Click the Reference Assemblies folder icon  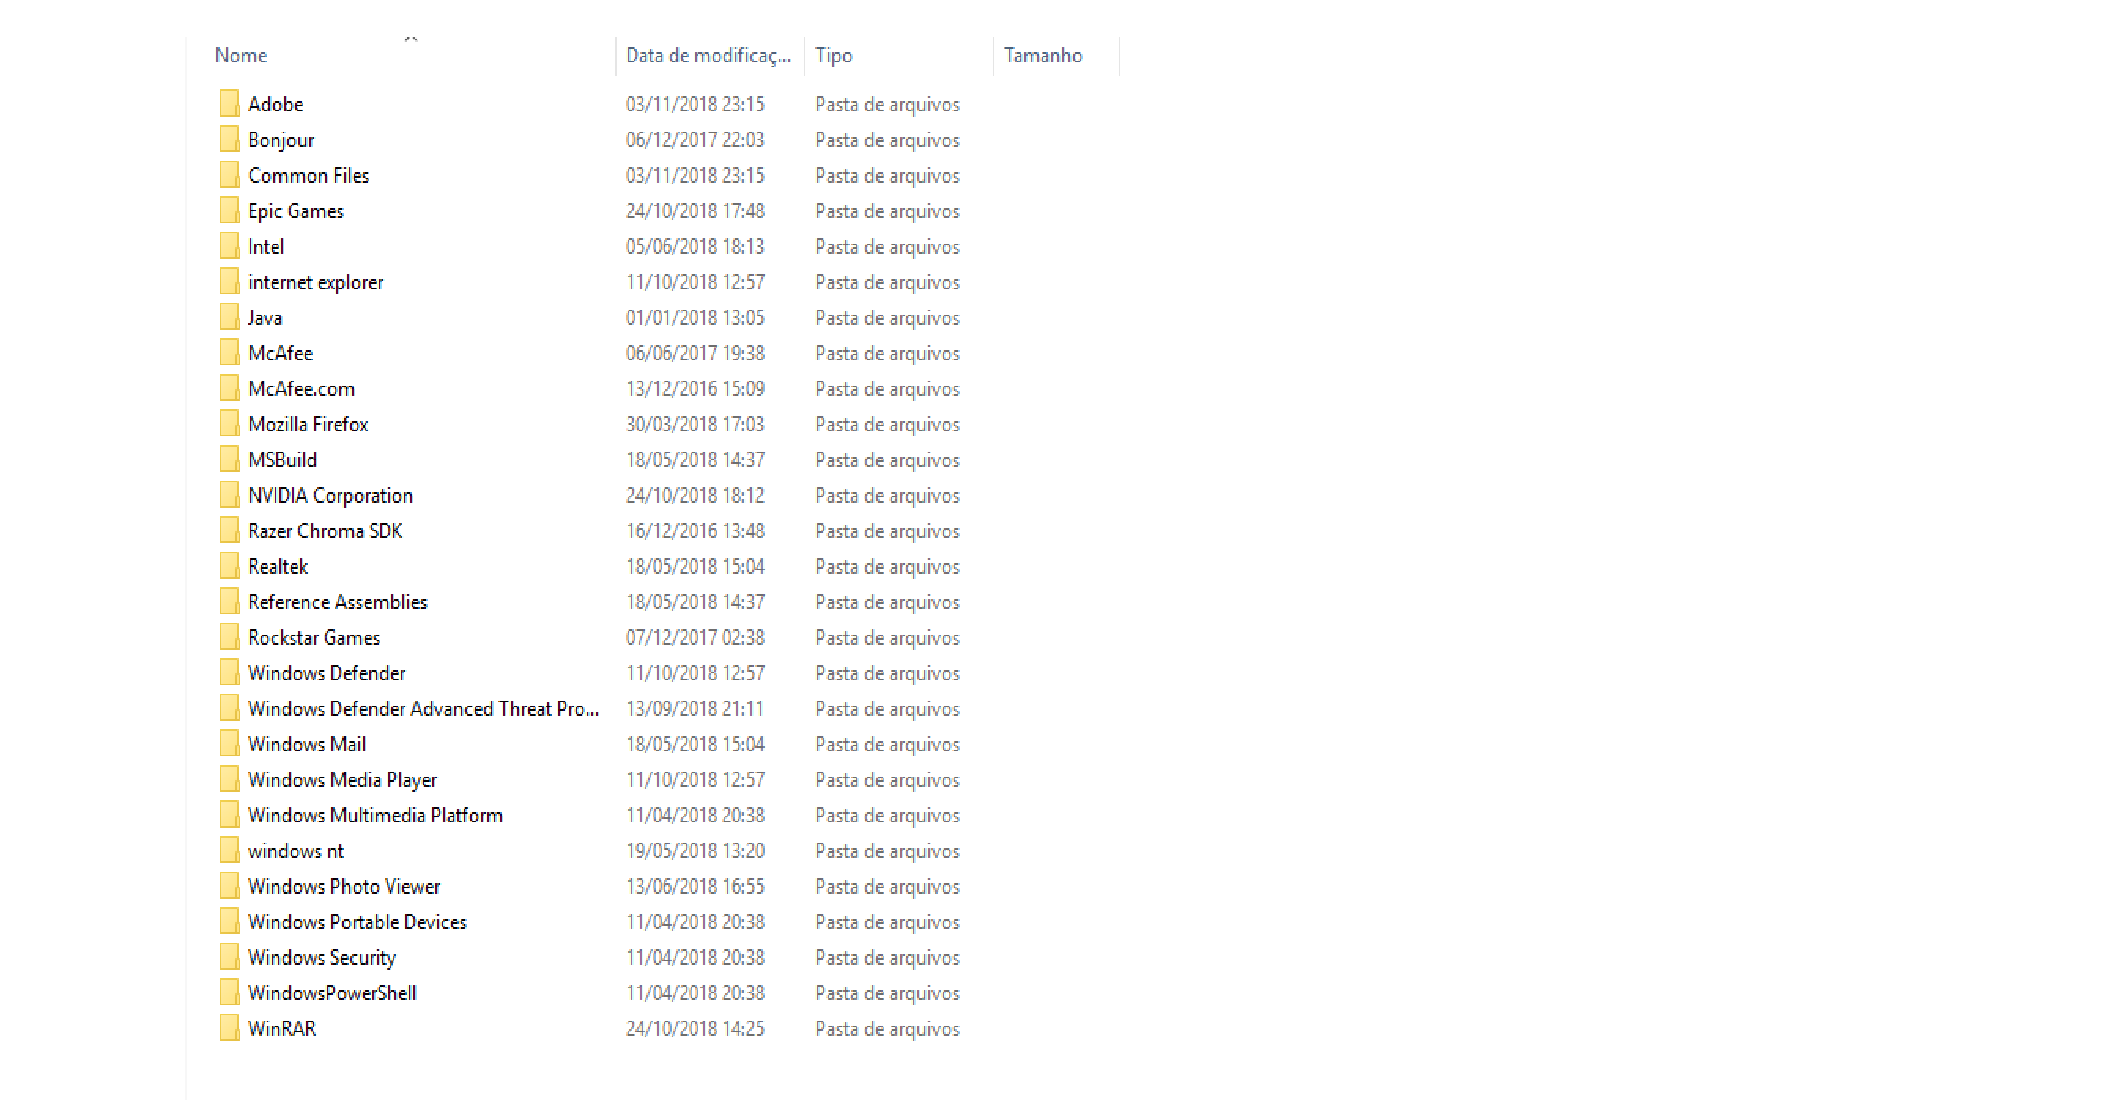click(x=229, y=602)
